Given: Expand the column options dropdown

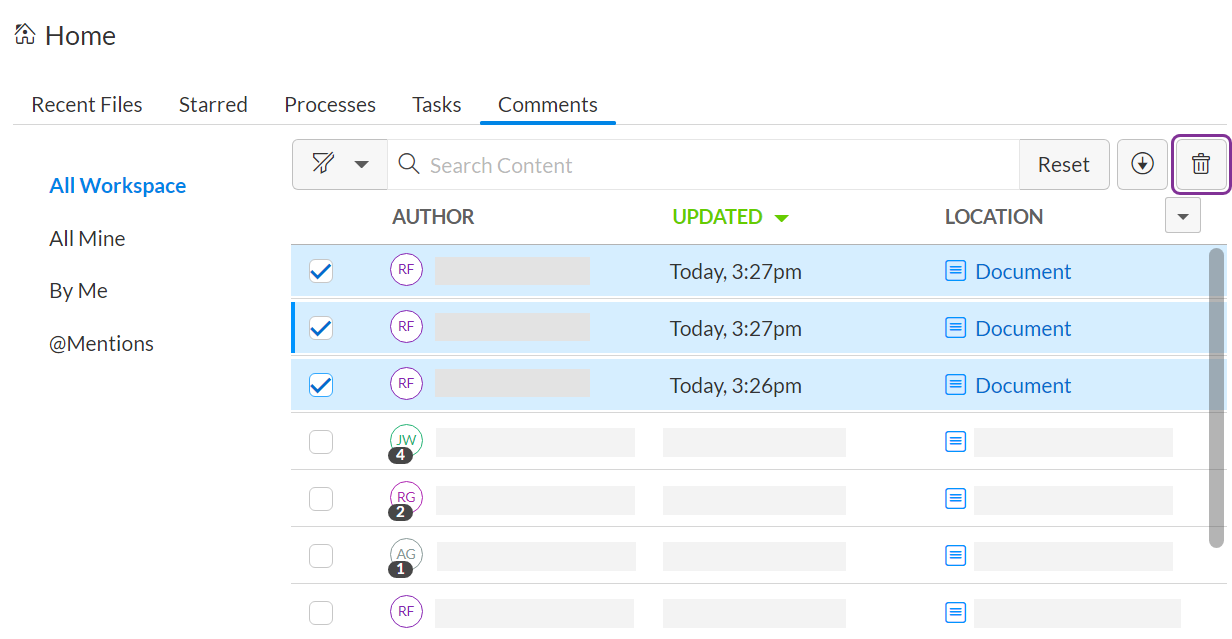Looking at the screenshot, I should pyautogui.click(x=1183, y=216).
